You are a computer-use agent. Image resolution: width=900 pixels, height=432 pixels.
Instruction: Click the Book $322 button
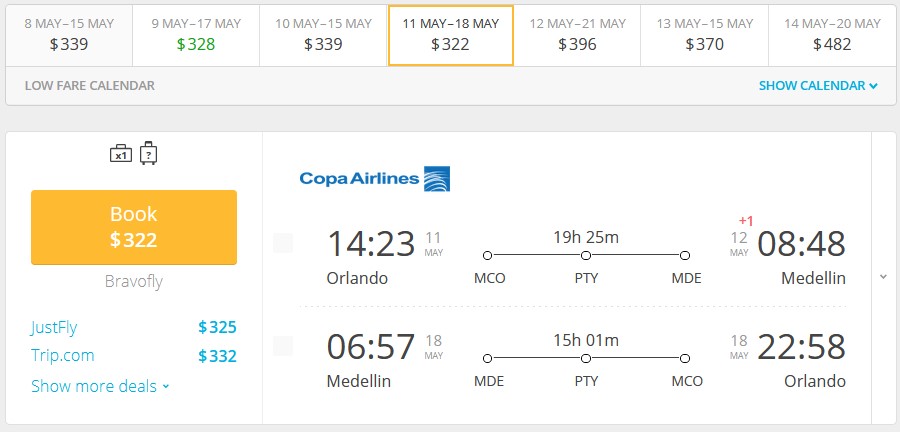(x=134, y=227)
